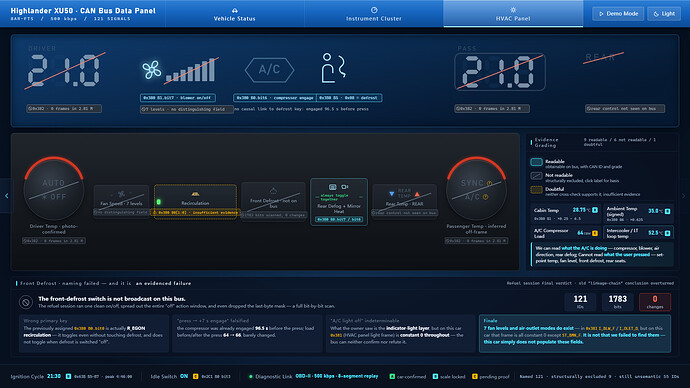Image resolution: width=690 pixels, height=388 pixels.
Task: Click the Intercooler loop temp grade badge
Action: tap(668, 233)
